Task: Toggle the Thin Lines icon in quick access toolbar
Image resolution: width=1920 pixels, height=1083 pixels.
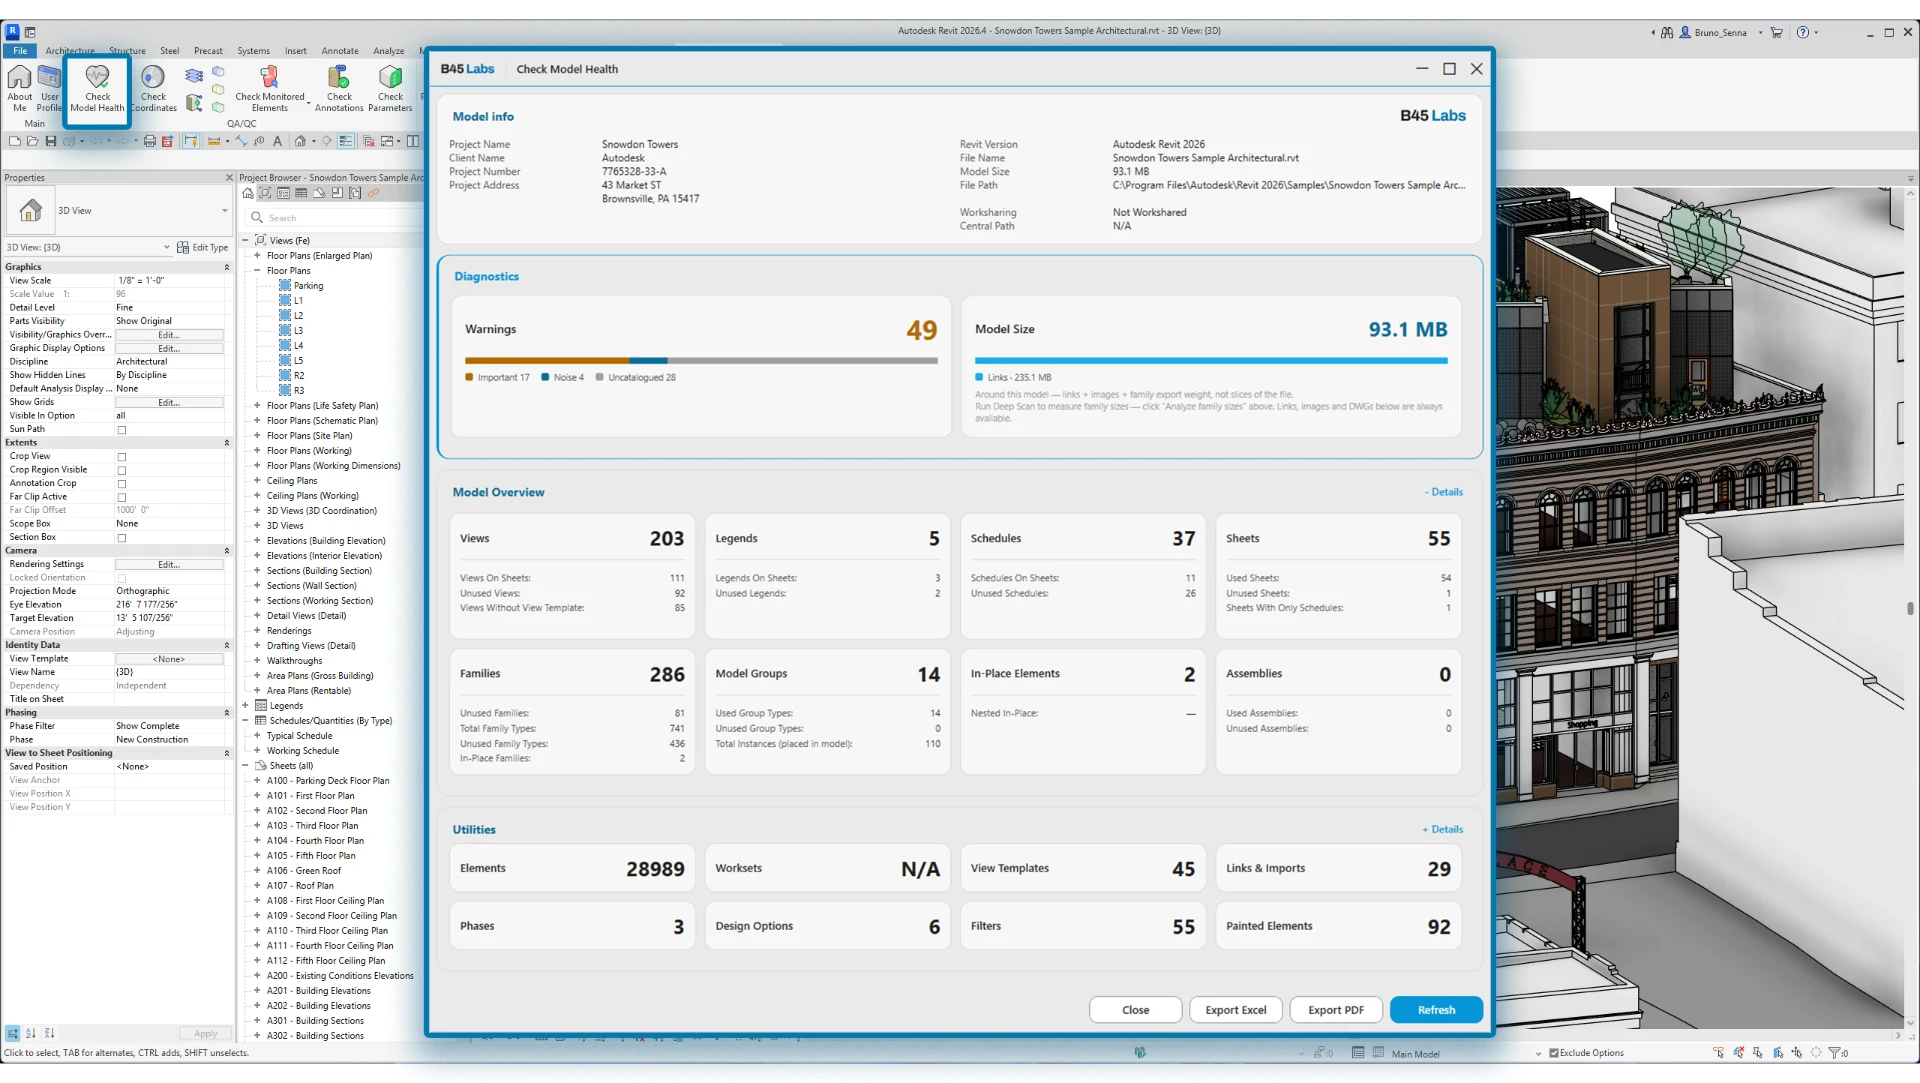Action: [x=346, y=141]
